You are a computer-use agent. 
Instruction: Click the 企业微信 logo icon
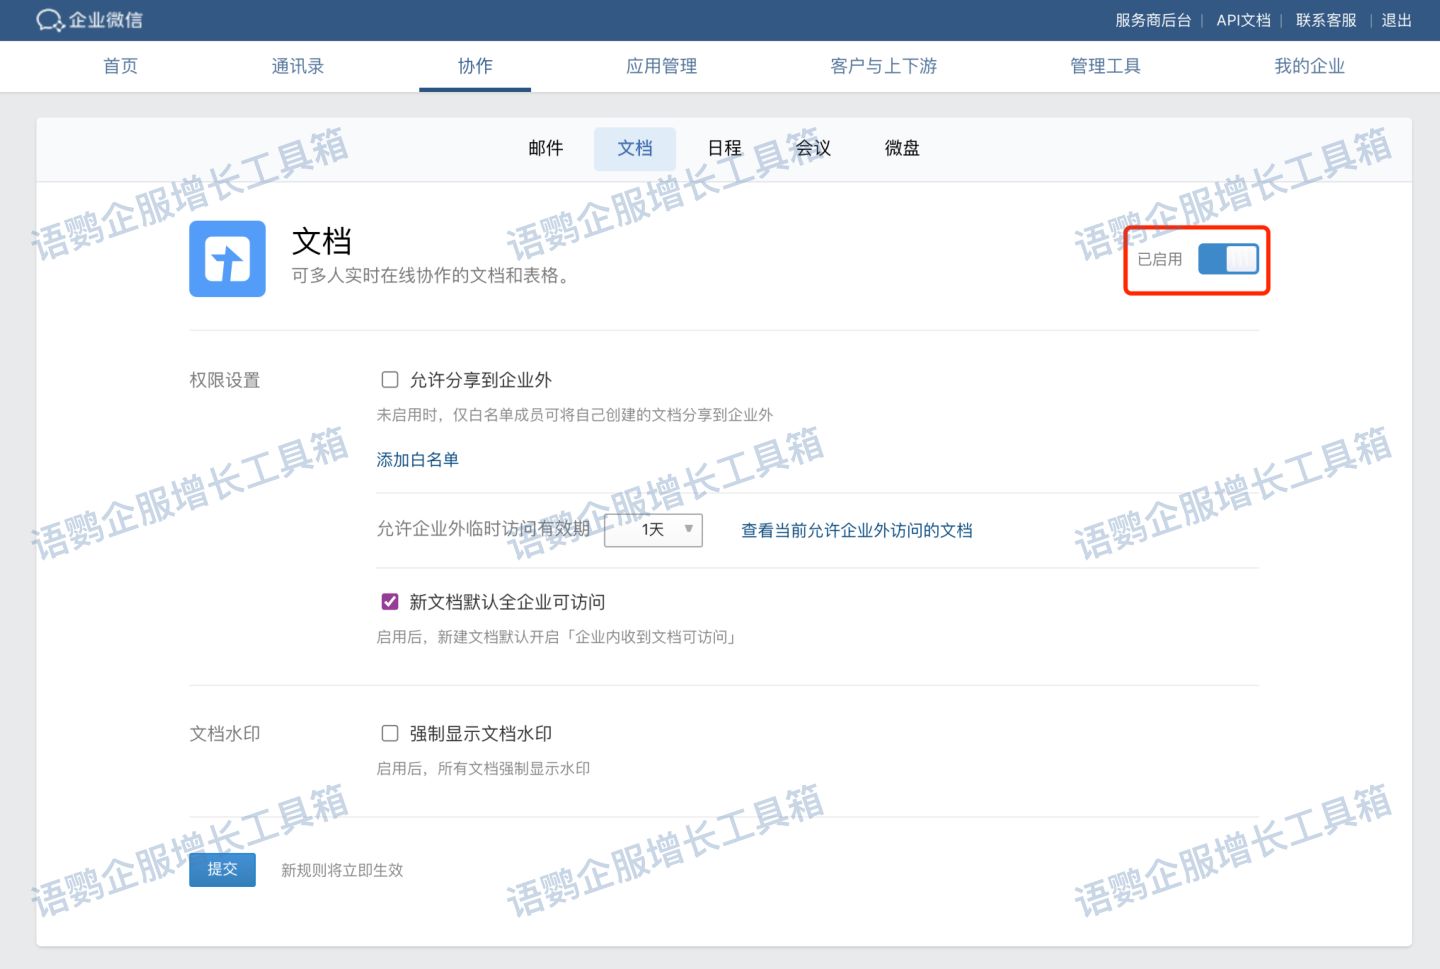tap(50, 20)
